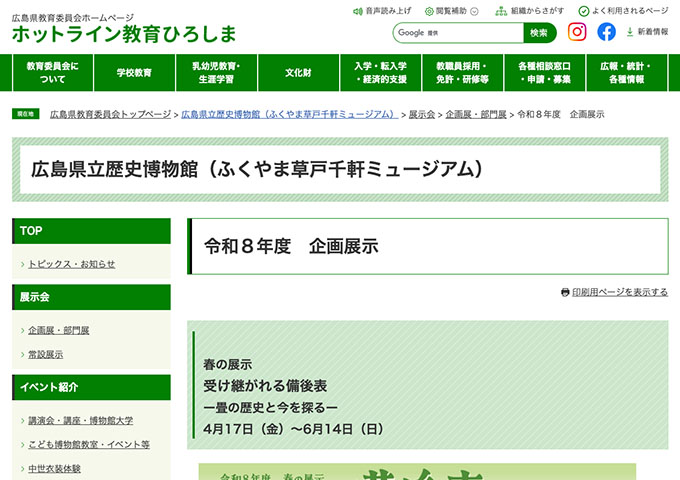Viewport: 680px width, 480px height.
Task: Click the 令和８年度 企画展示 page heading
Action: click(x=291, y=246)
